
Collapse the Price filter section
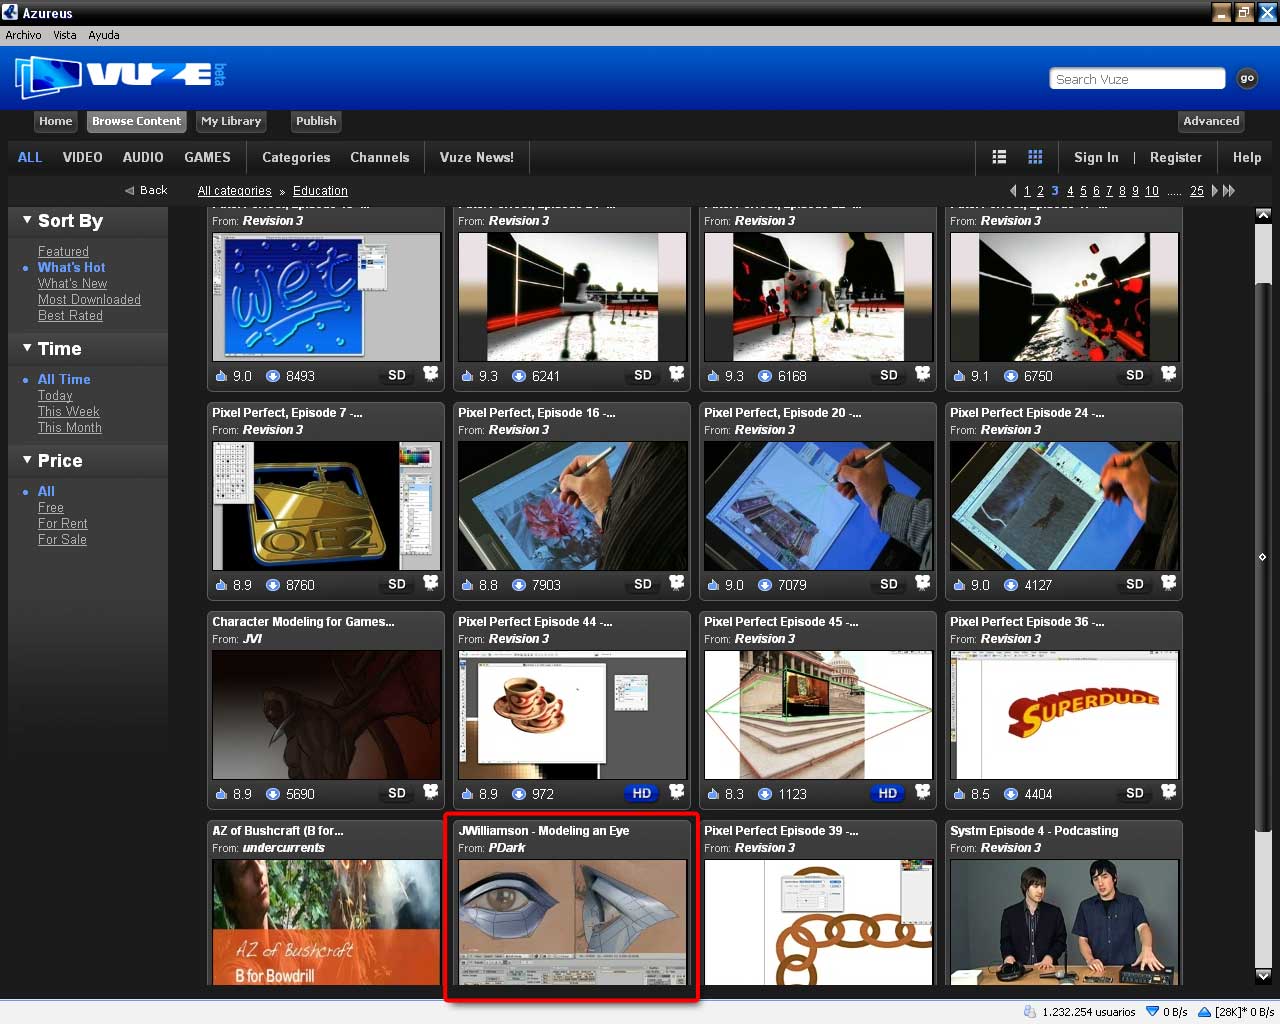[x=27, y=460]
